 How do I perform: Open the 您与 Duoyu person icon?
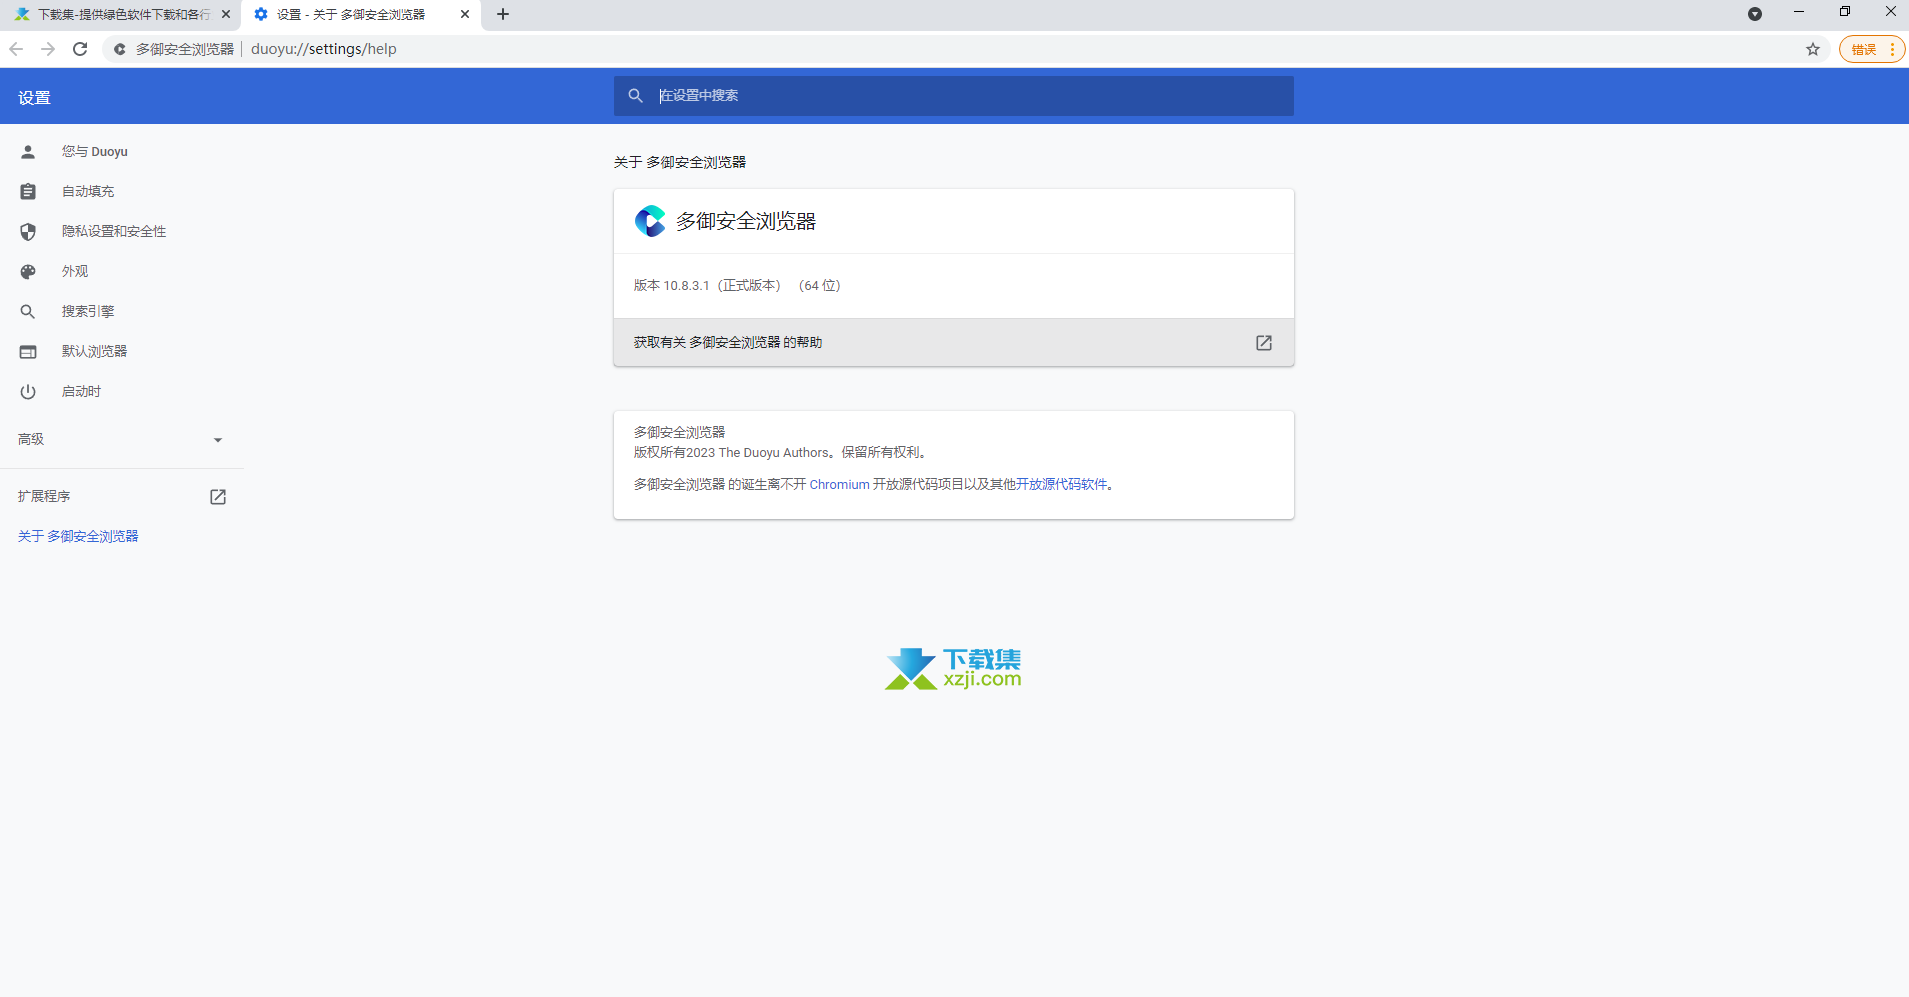click(x=28, y=152)
